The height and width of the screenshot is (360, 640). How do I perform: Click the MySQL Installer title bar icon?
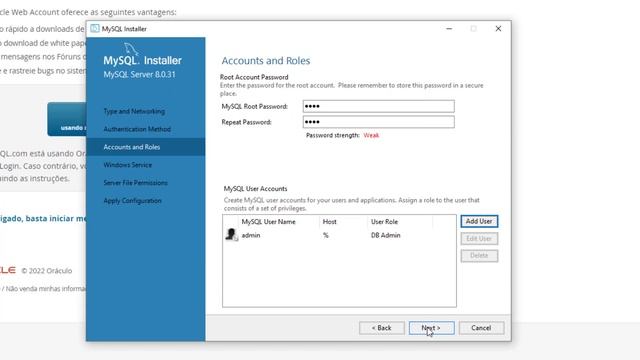click(x=95, y=29)
